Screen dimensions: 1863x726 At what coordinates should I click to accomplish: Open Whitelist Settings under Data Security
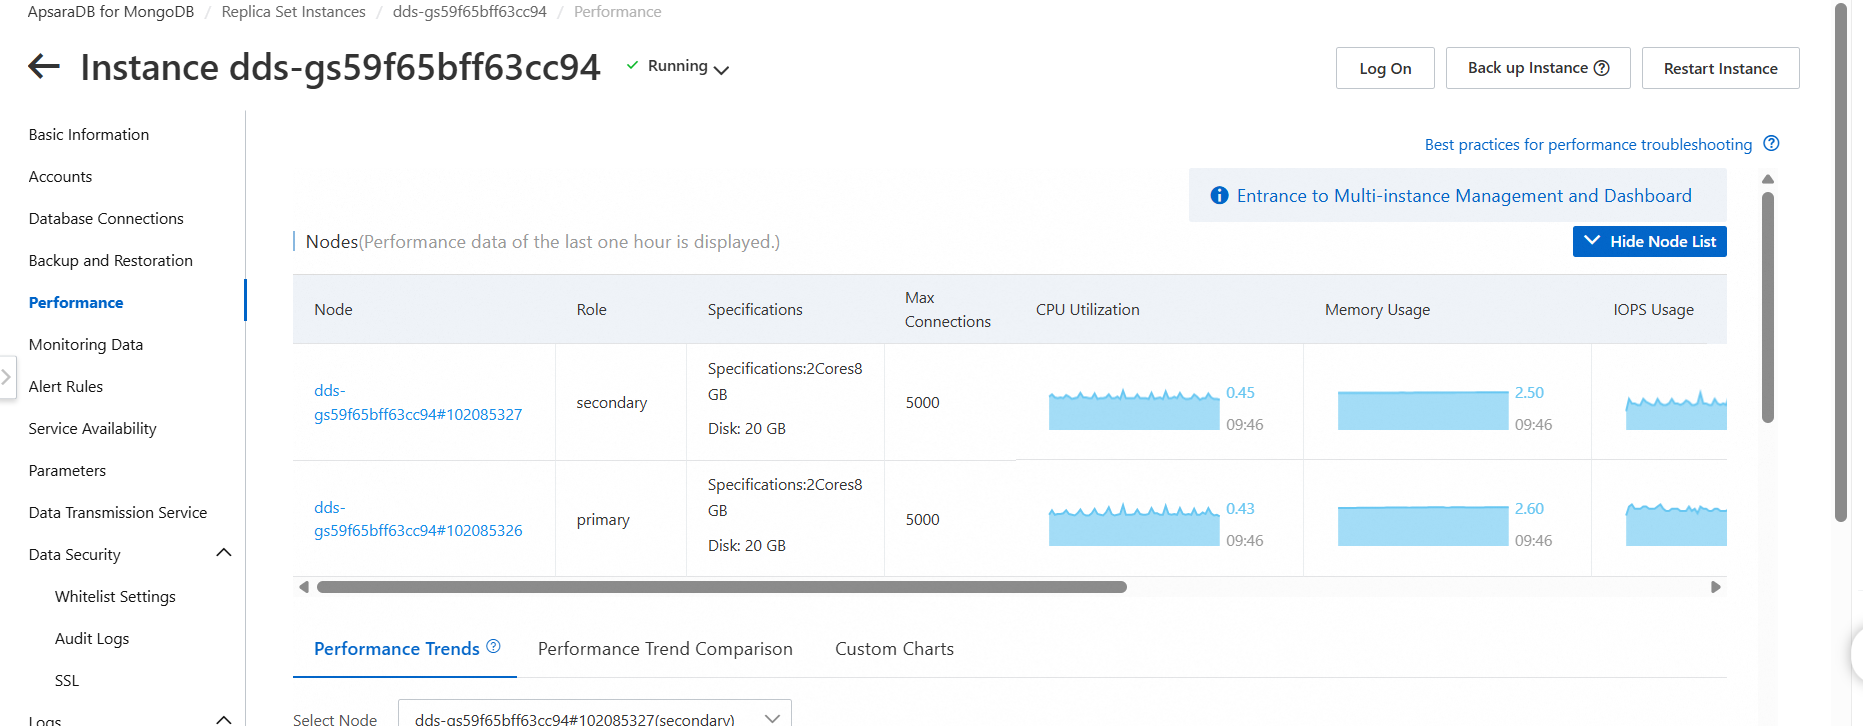(x=115, y=596)
